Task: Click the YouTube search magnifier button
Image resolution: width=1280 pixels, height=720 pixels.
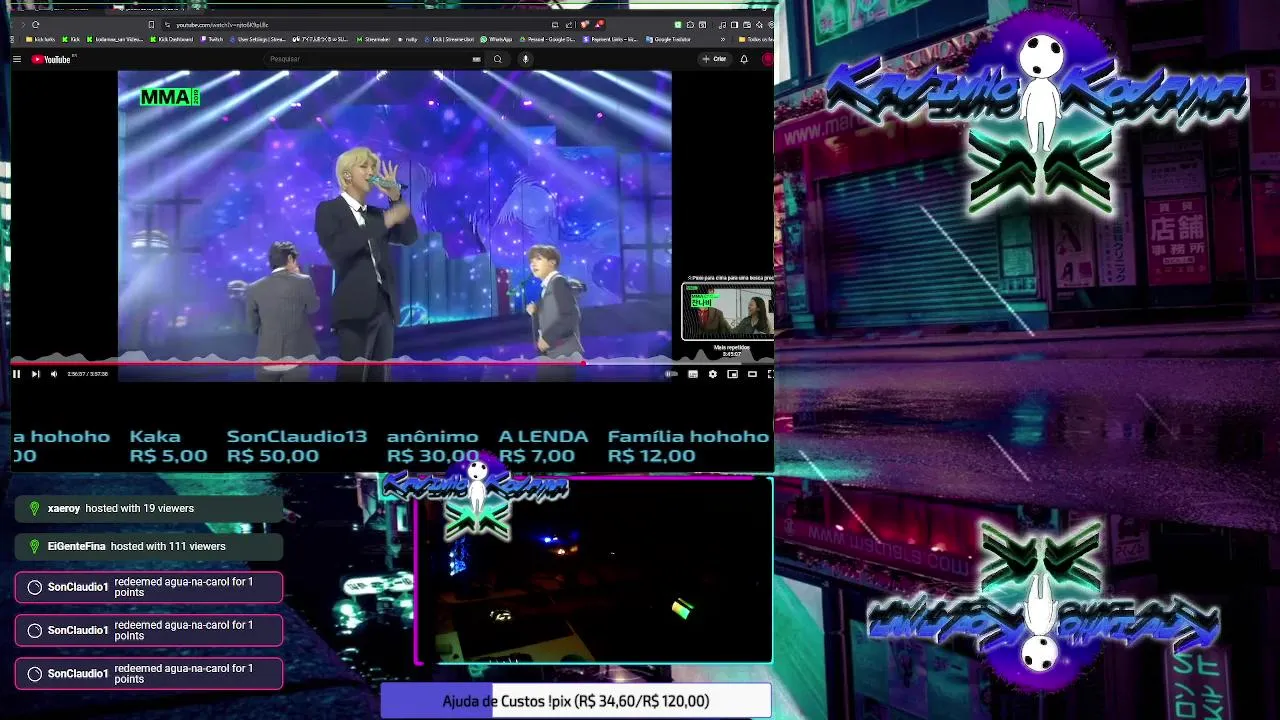Action: pyautogui.click(x=497, y=59)
